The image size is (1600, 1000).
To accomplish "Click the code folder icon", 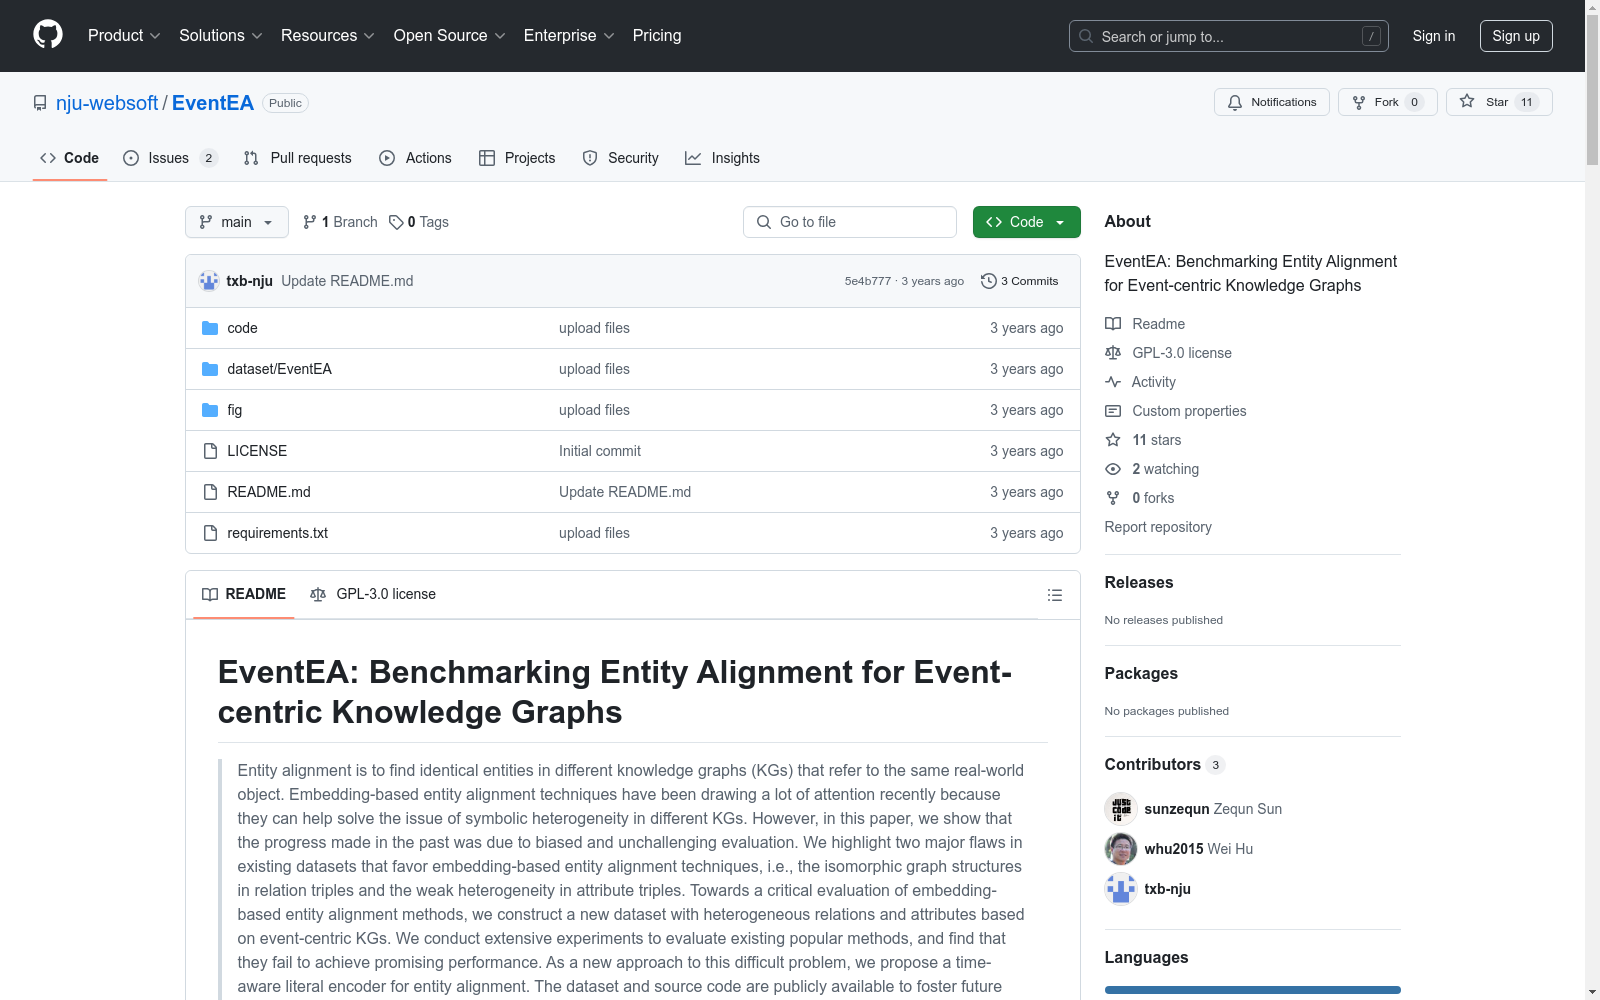I will (x=210, y=328).
